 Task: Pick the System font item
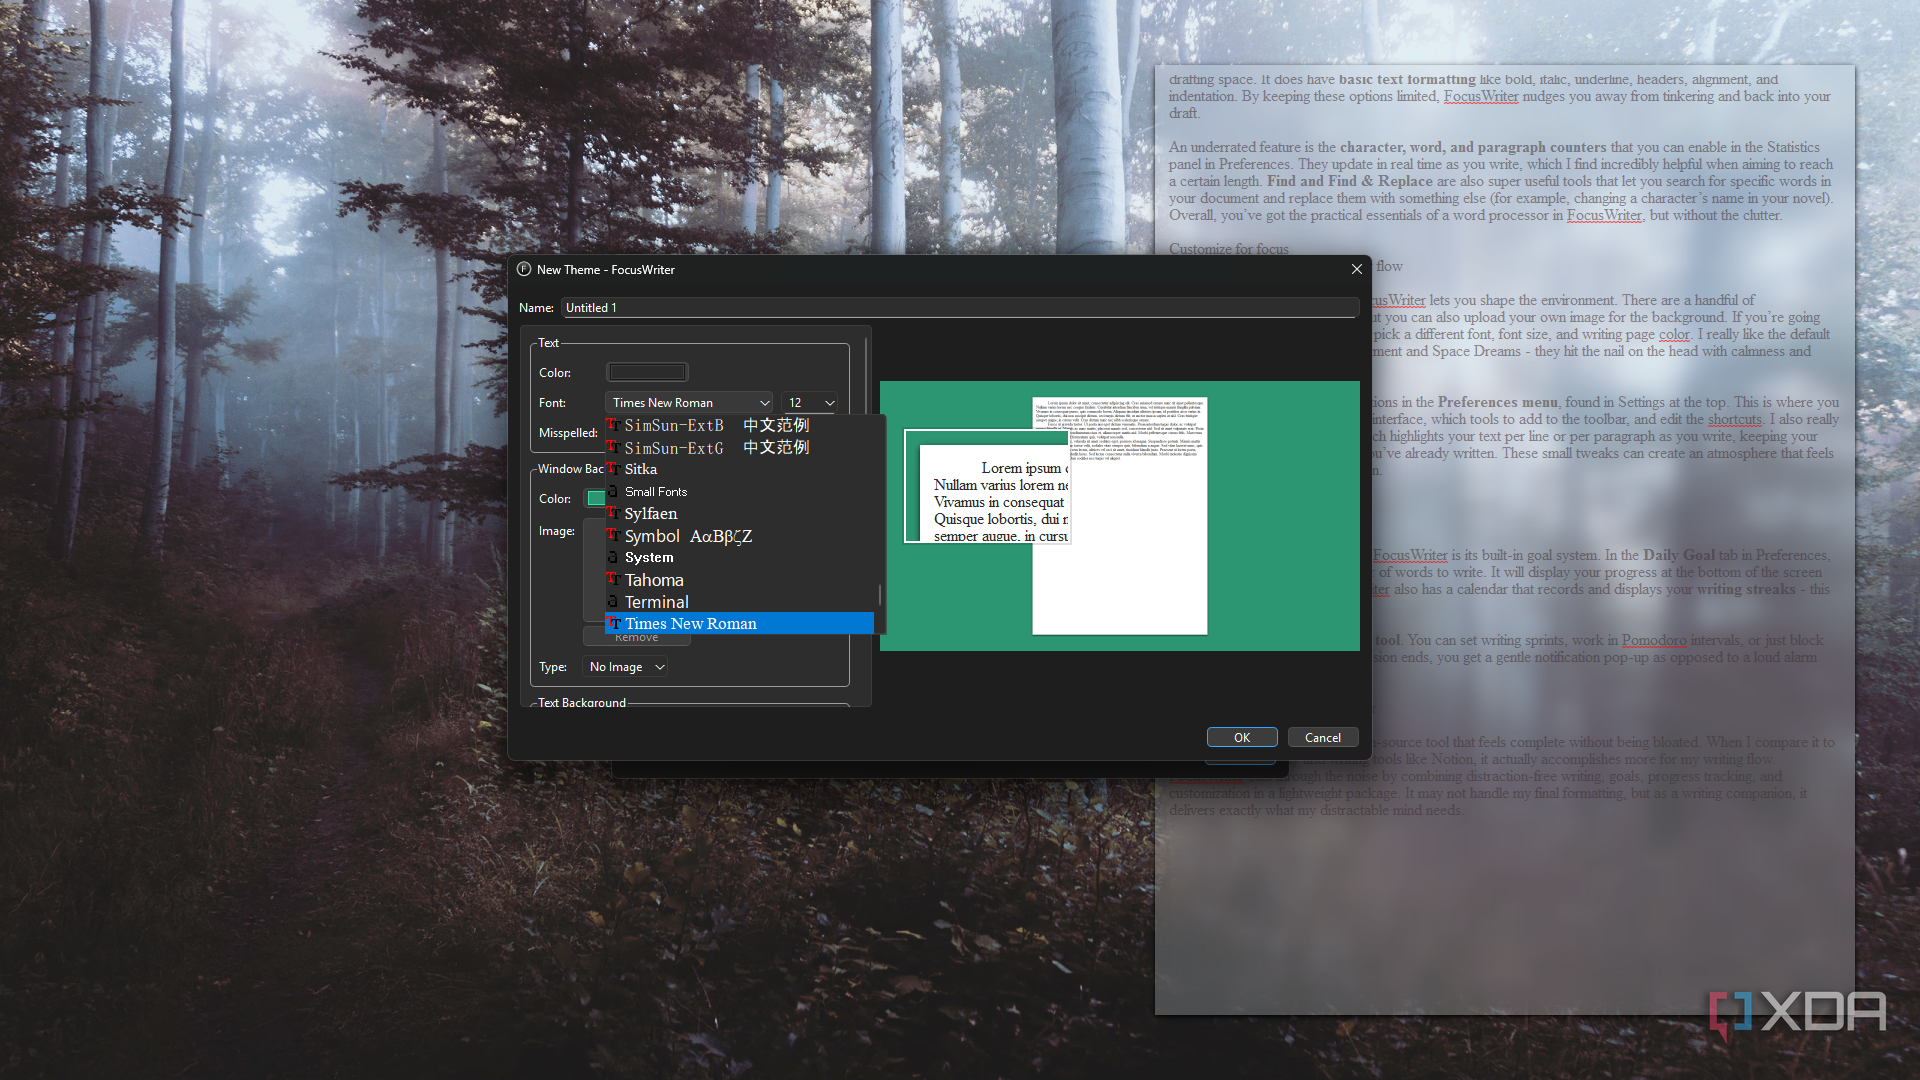point(649,558)
